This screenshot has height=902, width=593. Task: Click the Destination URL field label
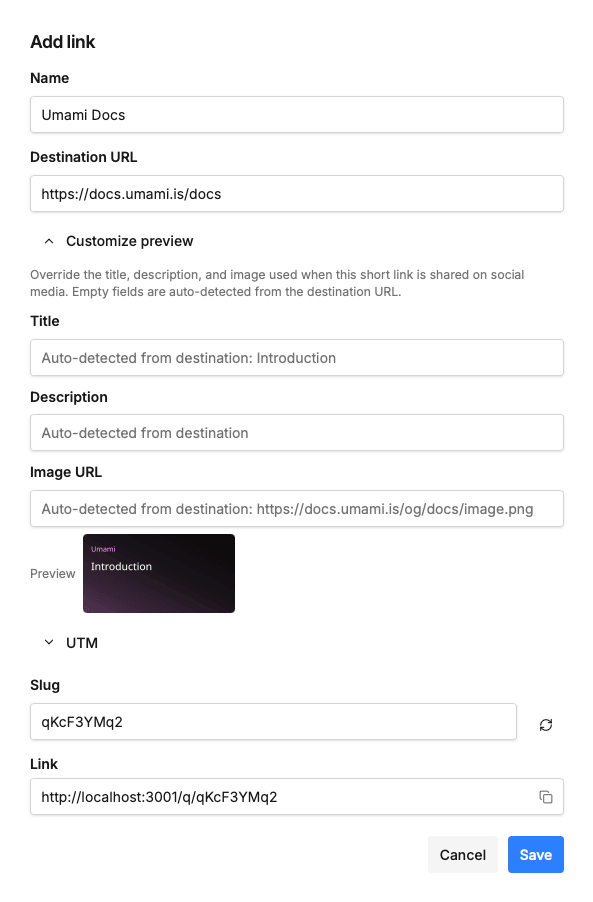[x=83, y=157]
